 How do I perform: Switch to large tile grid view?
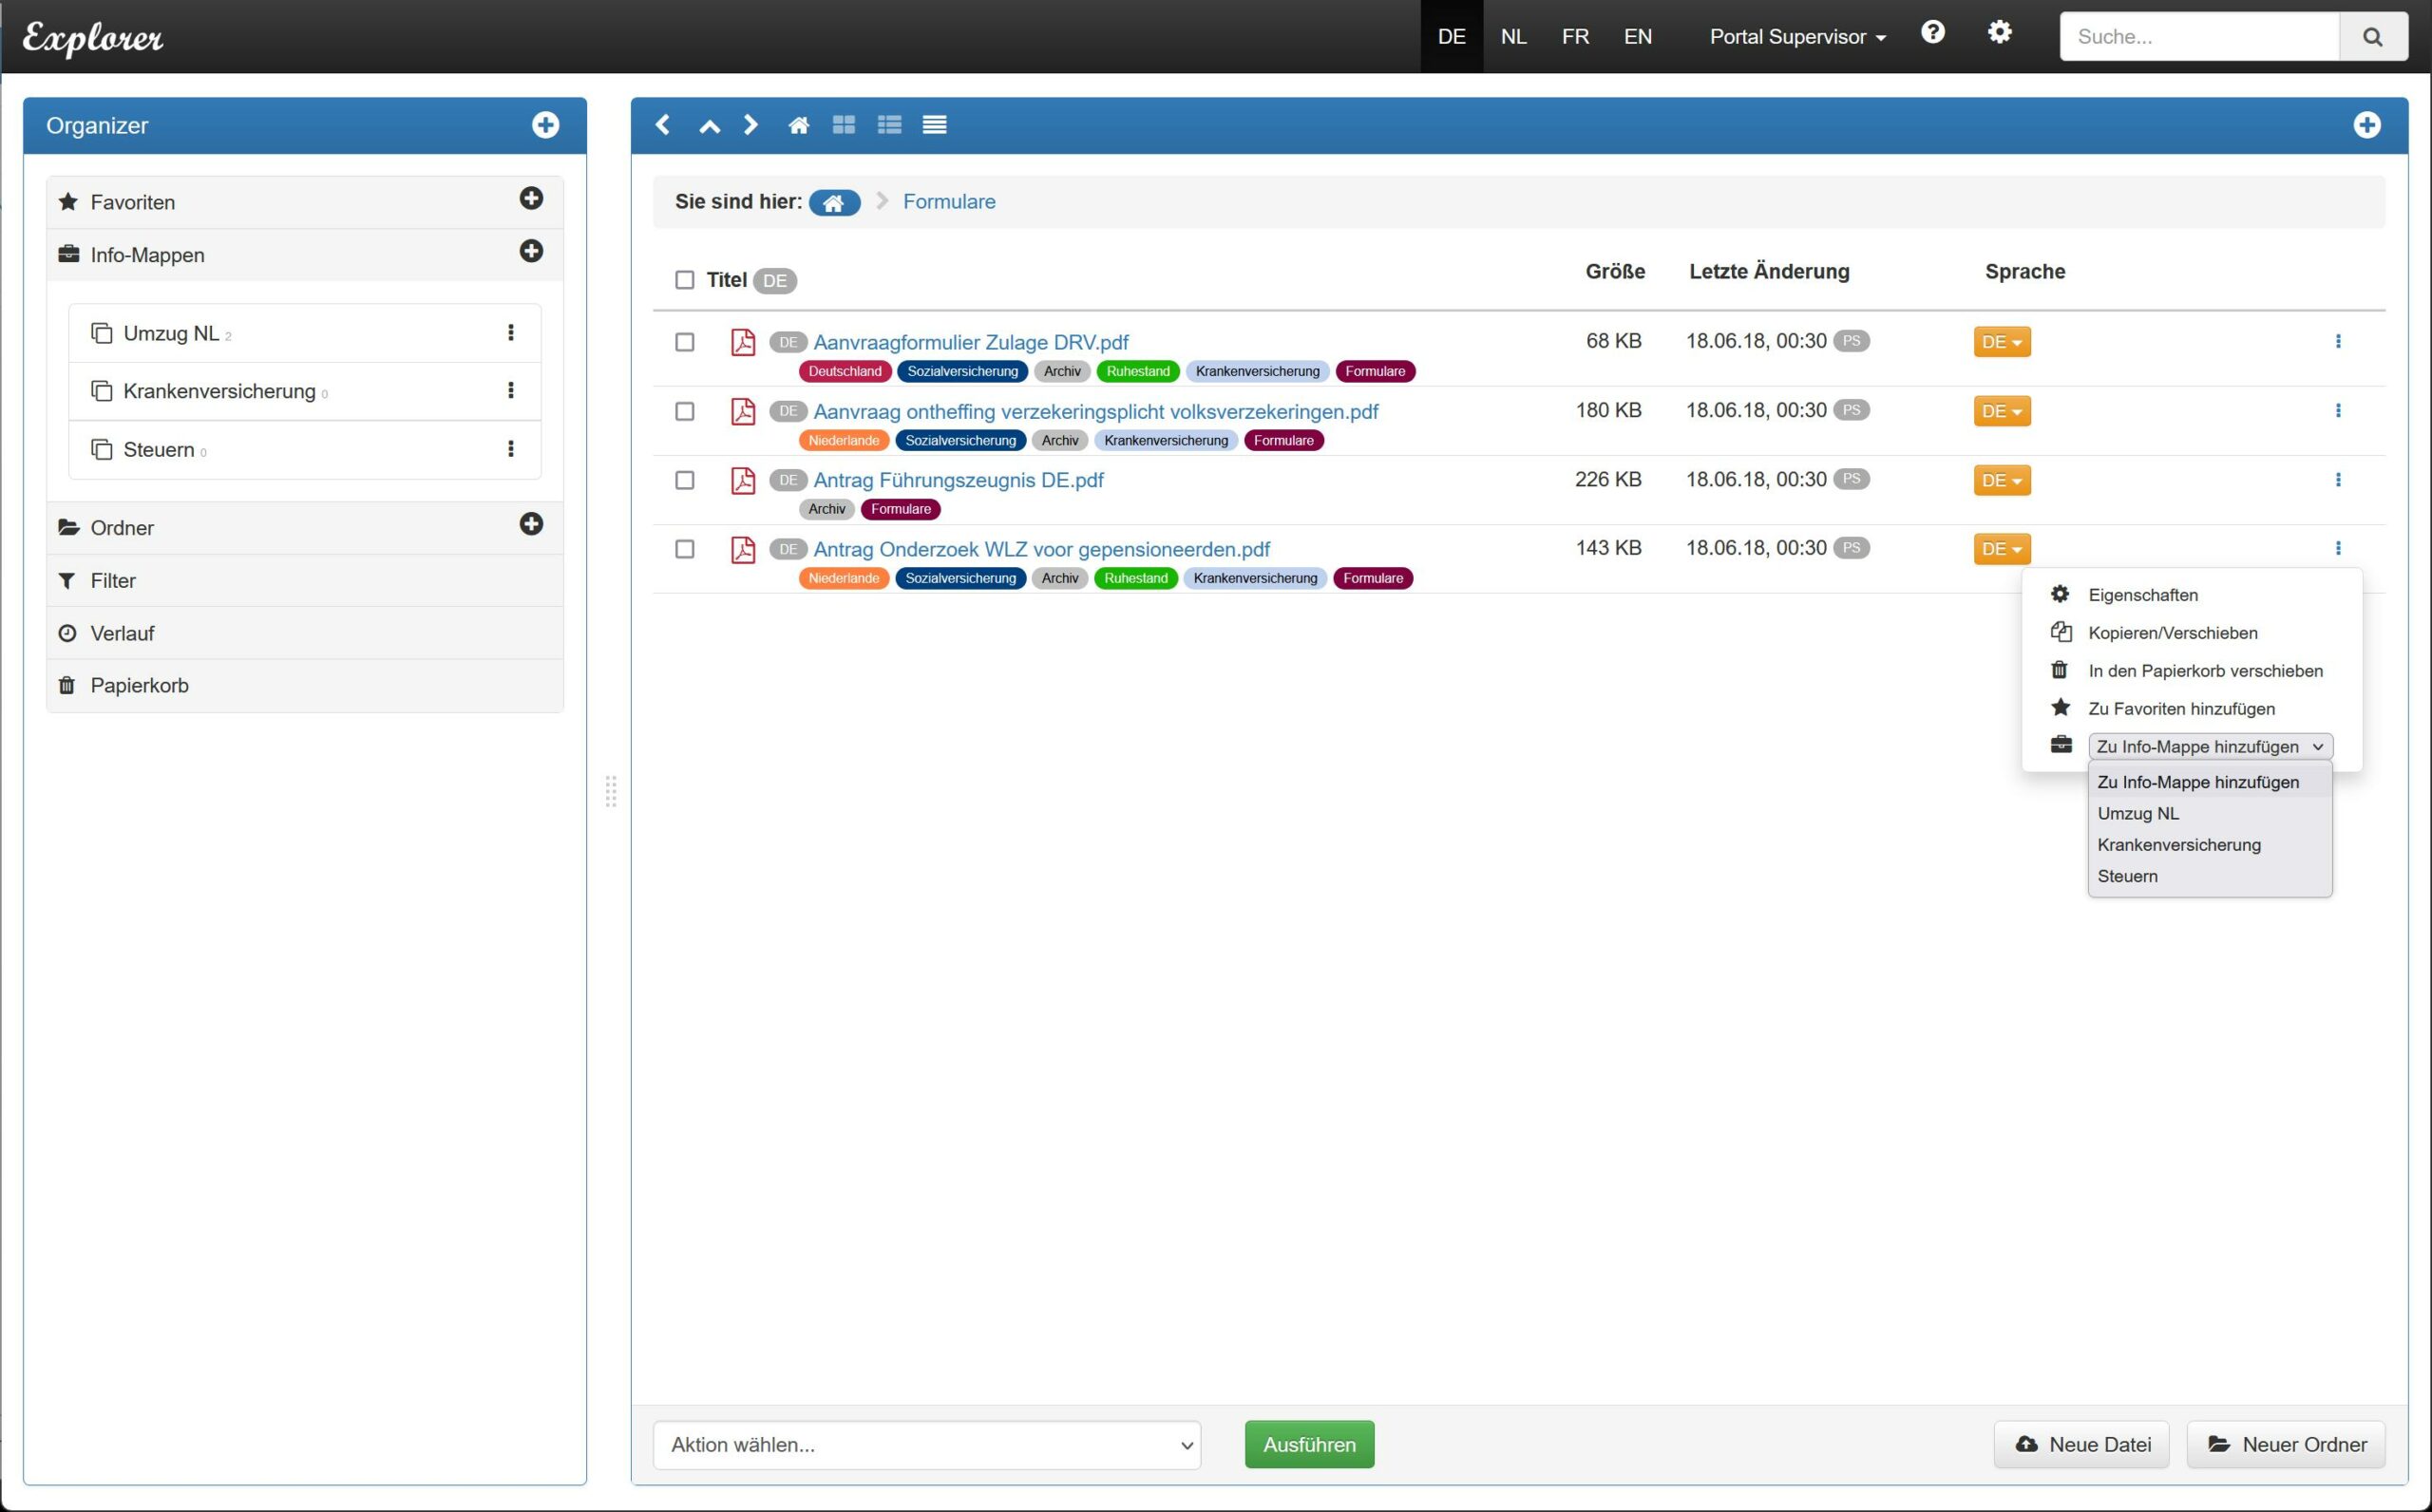[844, 125]
